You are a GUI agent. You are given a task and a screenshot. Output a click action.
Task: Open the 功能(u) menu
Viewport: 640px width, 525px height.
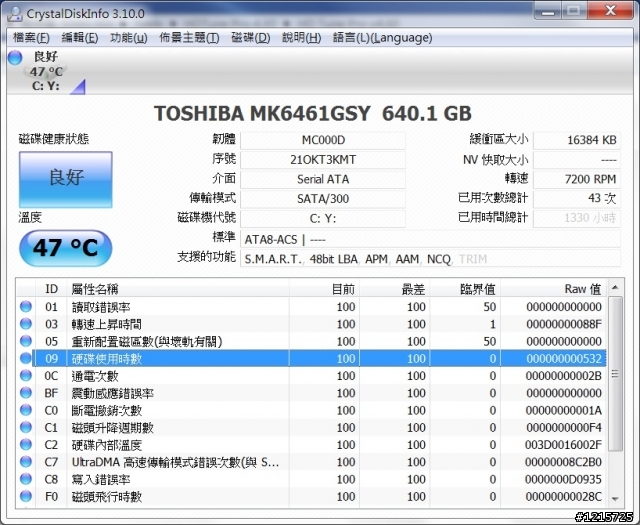coord(129,38)
